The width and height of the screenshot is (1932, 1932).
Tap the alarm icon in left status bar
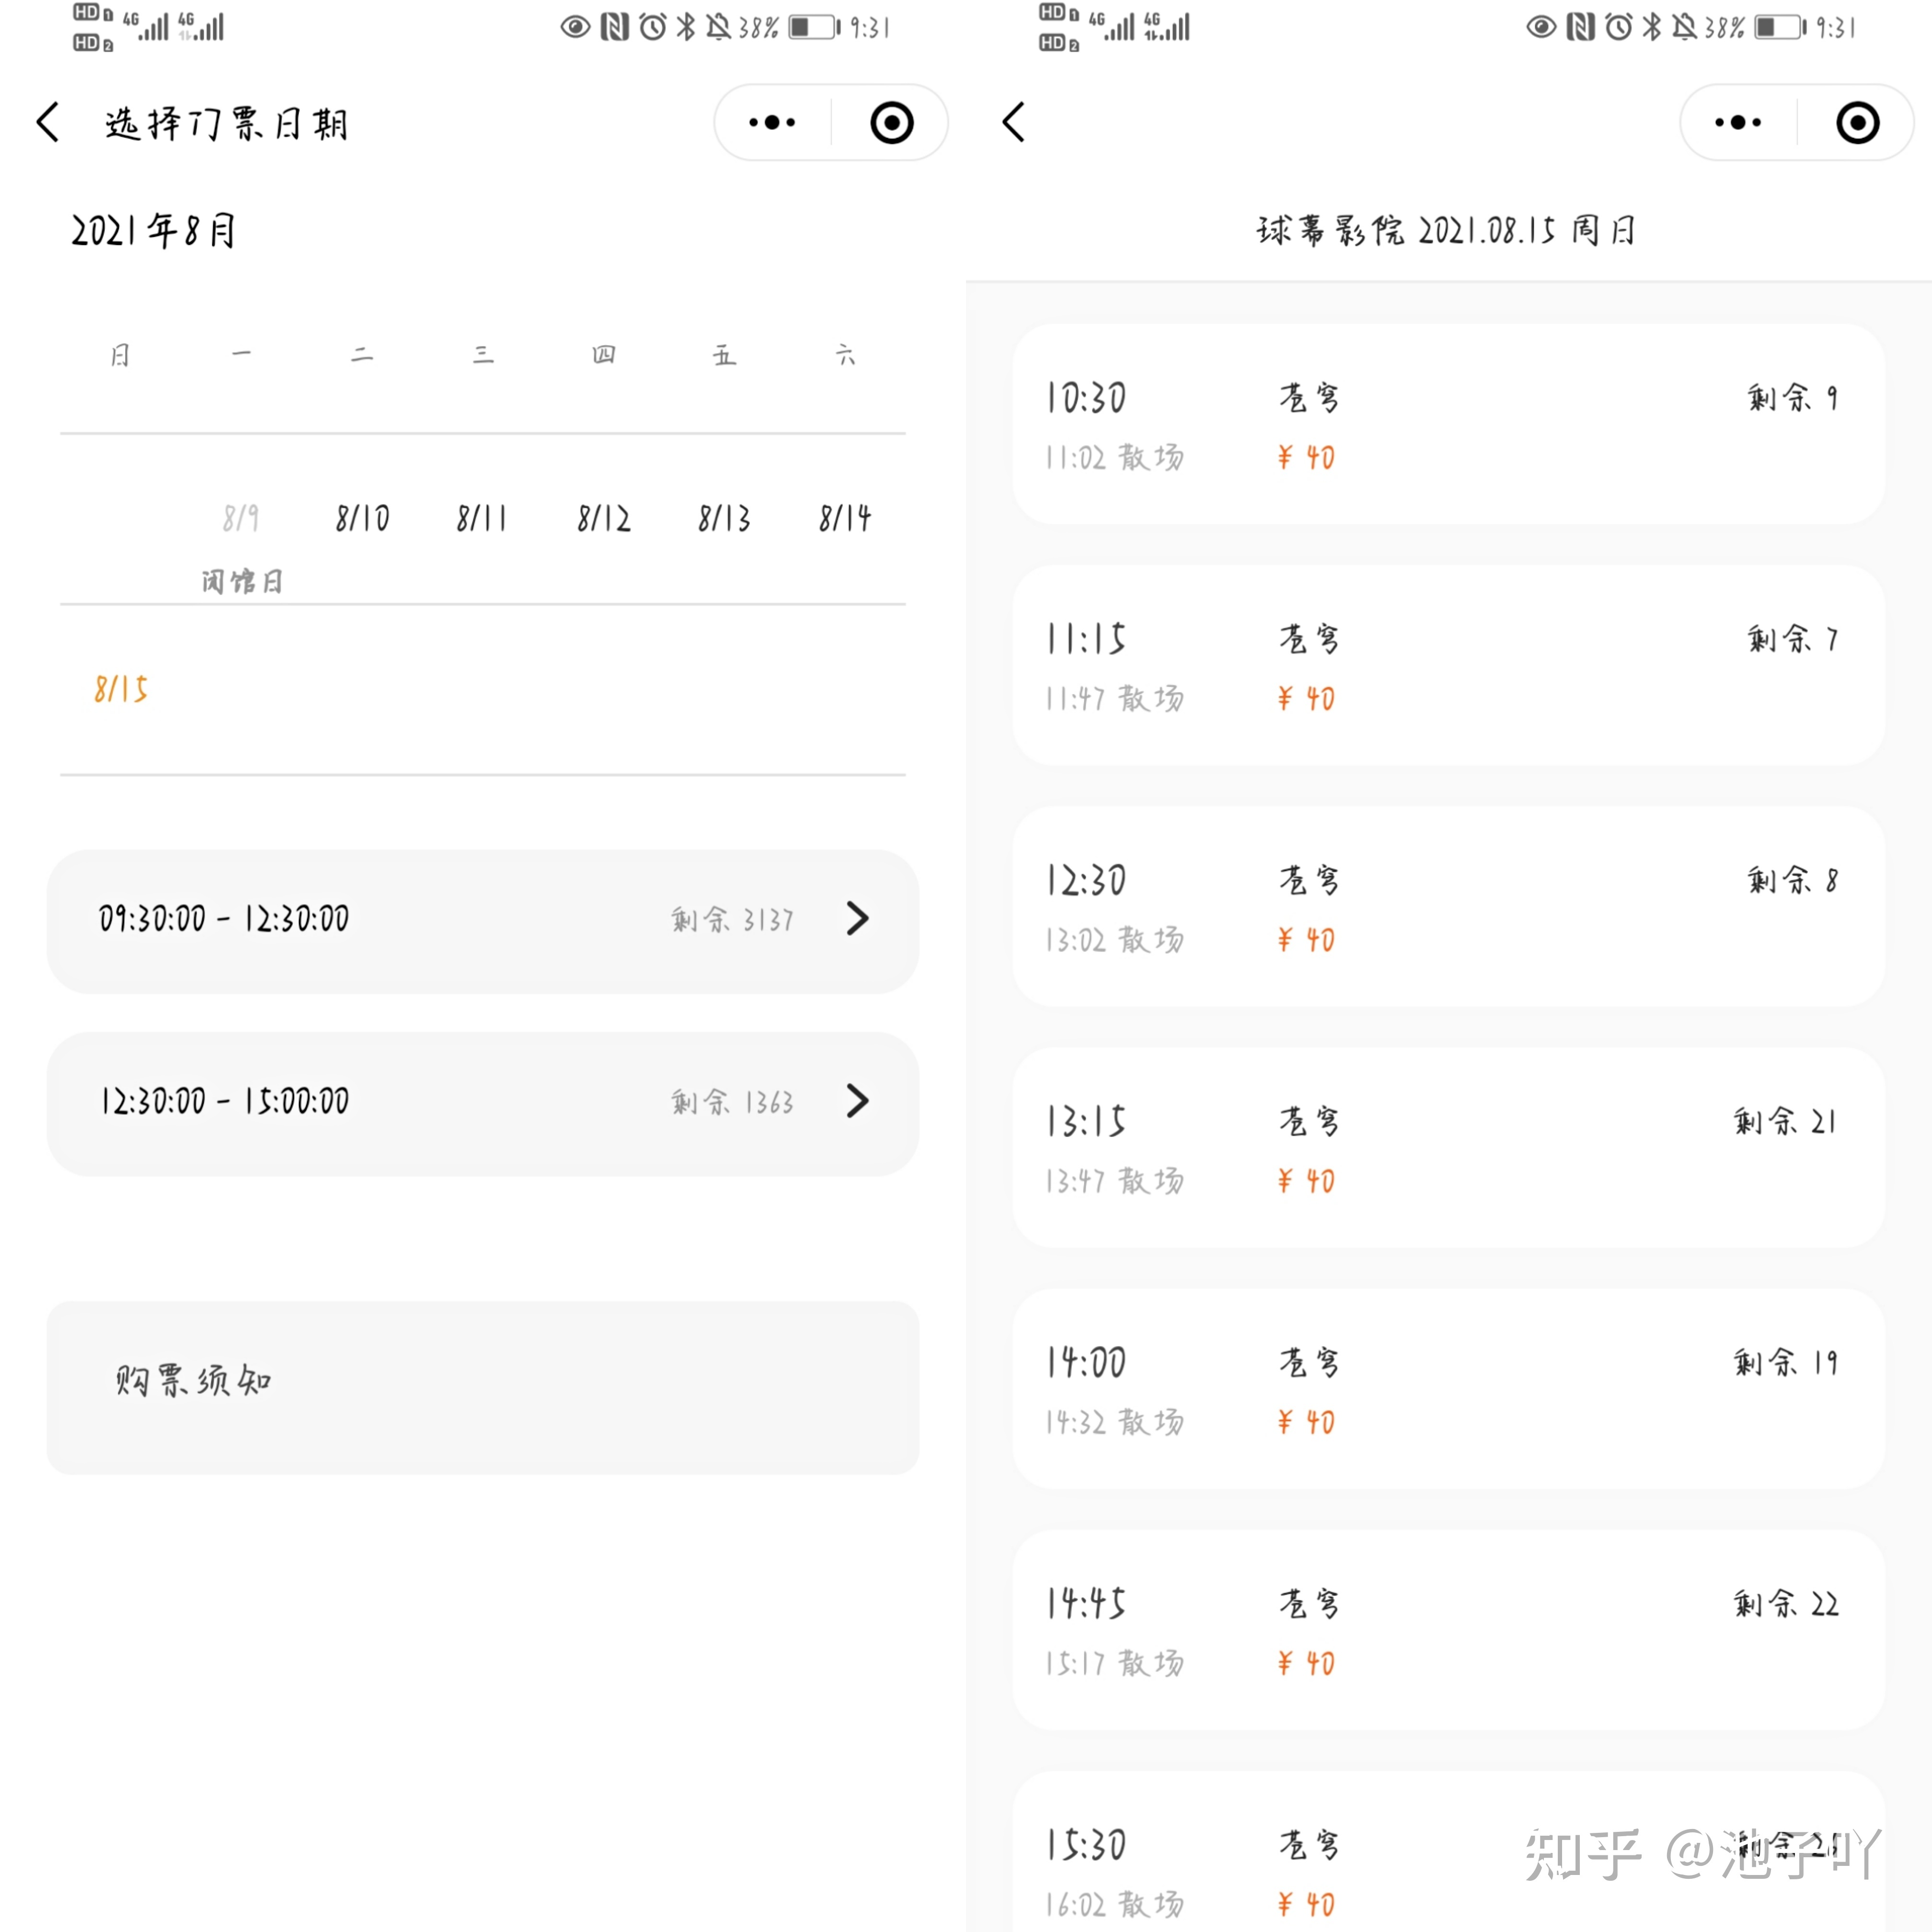click(x=653, y=27)
